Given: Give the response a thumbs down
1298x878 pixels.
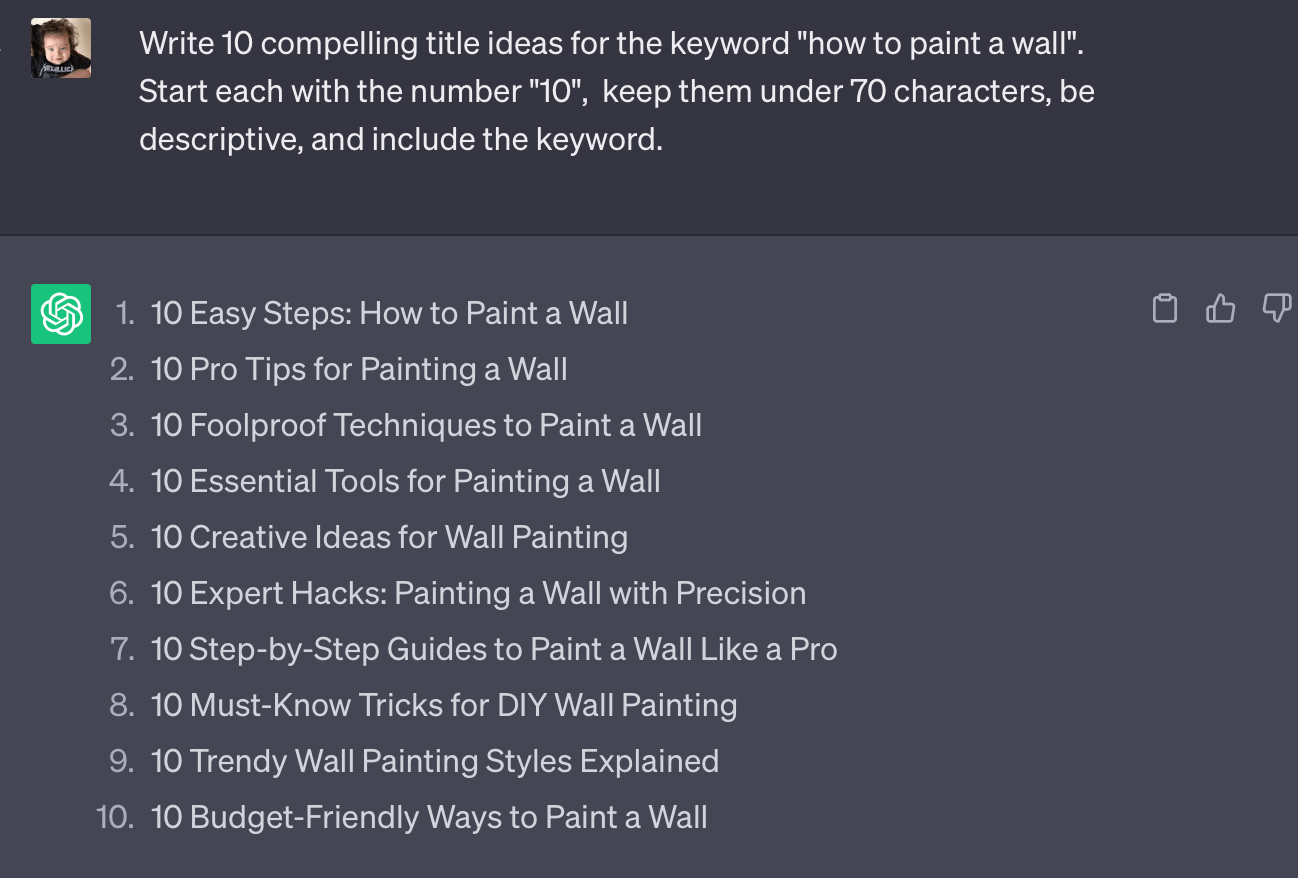Looking at the screenshot, I should pyautogui.click(x=1277, y=309).
